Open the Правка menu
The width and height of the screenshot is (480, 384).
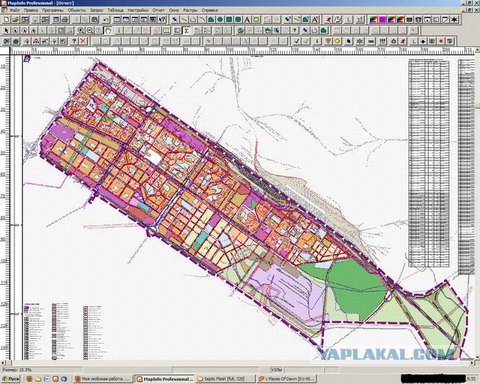click(31, 10)
